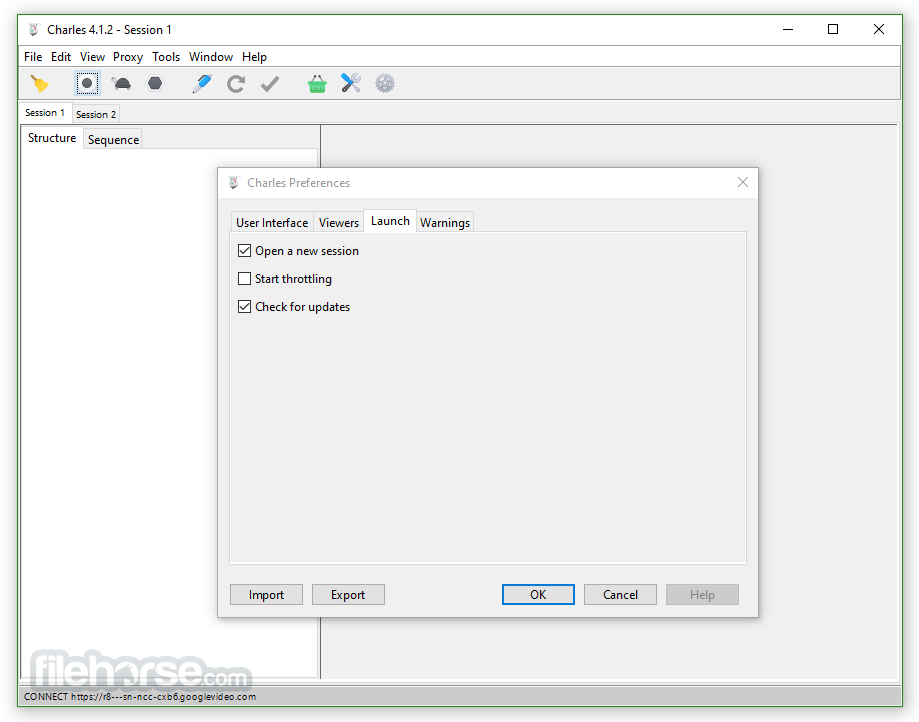Viewport: 919px width, 722px height.
Task: Open the View menu
Action: 92,57
